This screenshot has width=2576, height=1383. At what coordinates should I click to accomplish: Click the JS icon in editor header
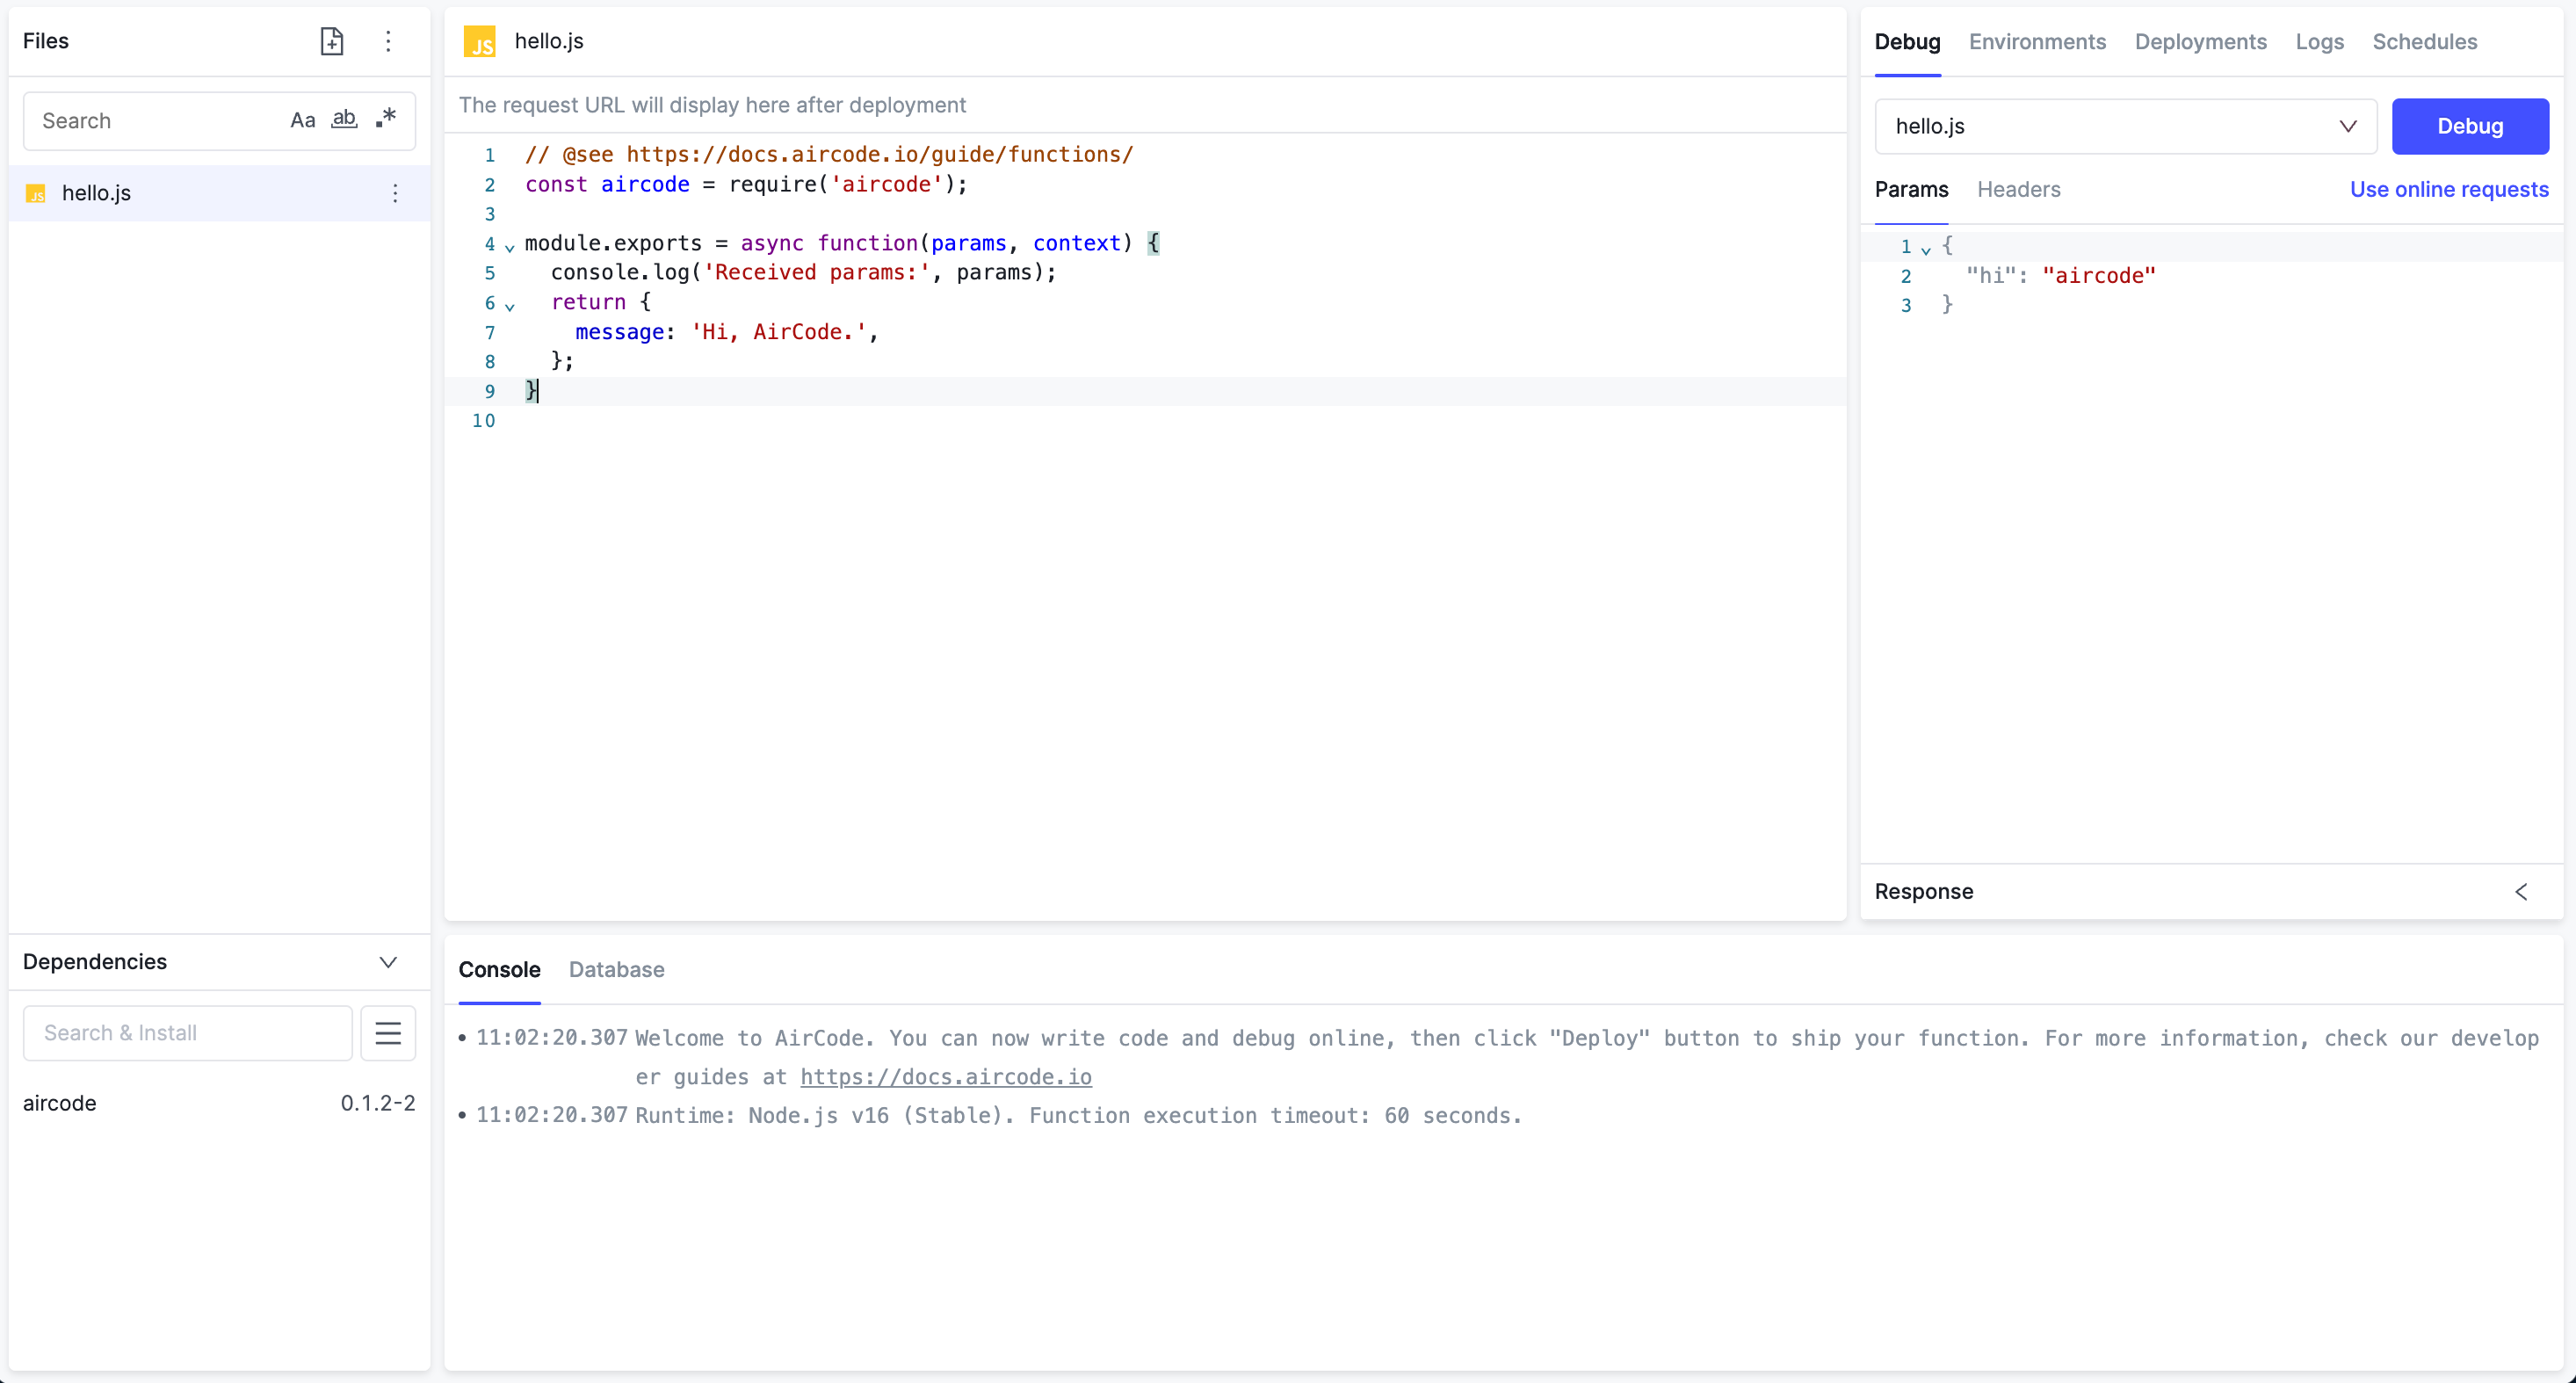pyautogui.click(x=480, y=41)
